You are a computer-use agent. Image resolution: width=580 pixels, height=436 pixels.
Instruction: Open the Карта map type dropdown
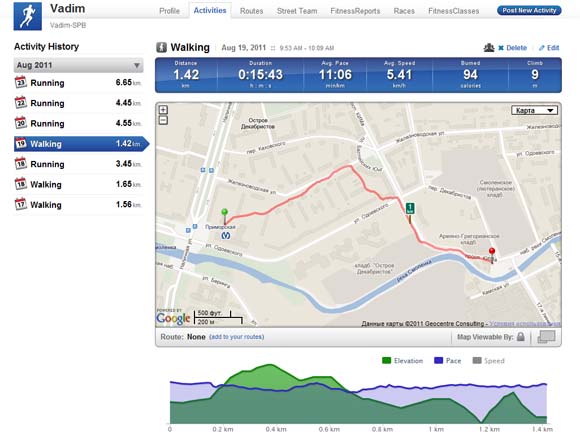[535, 110]
